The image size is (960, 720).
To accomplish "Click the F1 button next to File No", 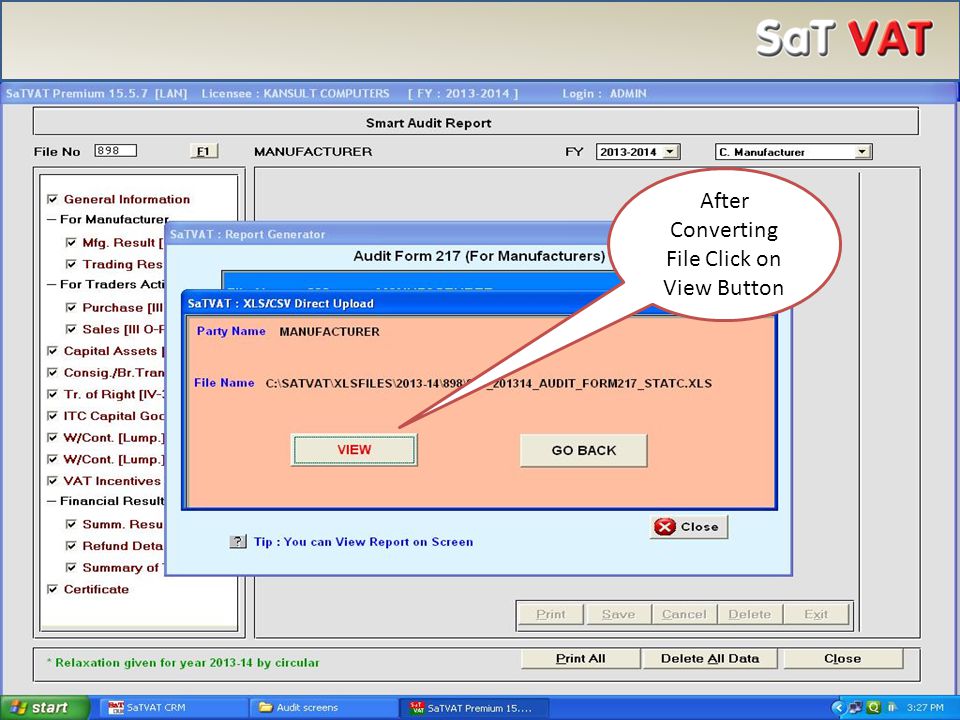I will coord(203,151).
